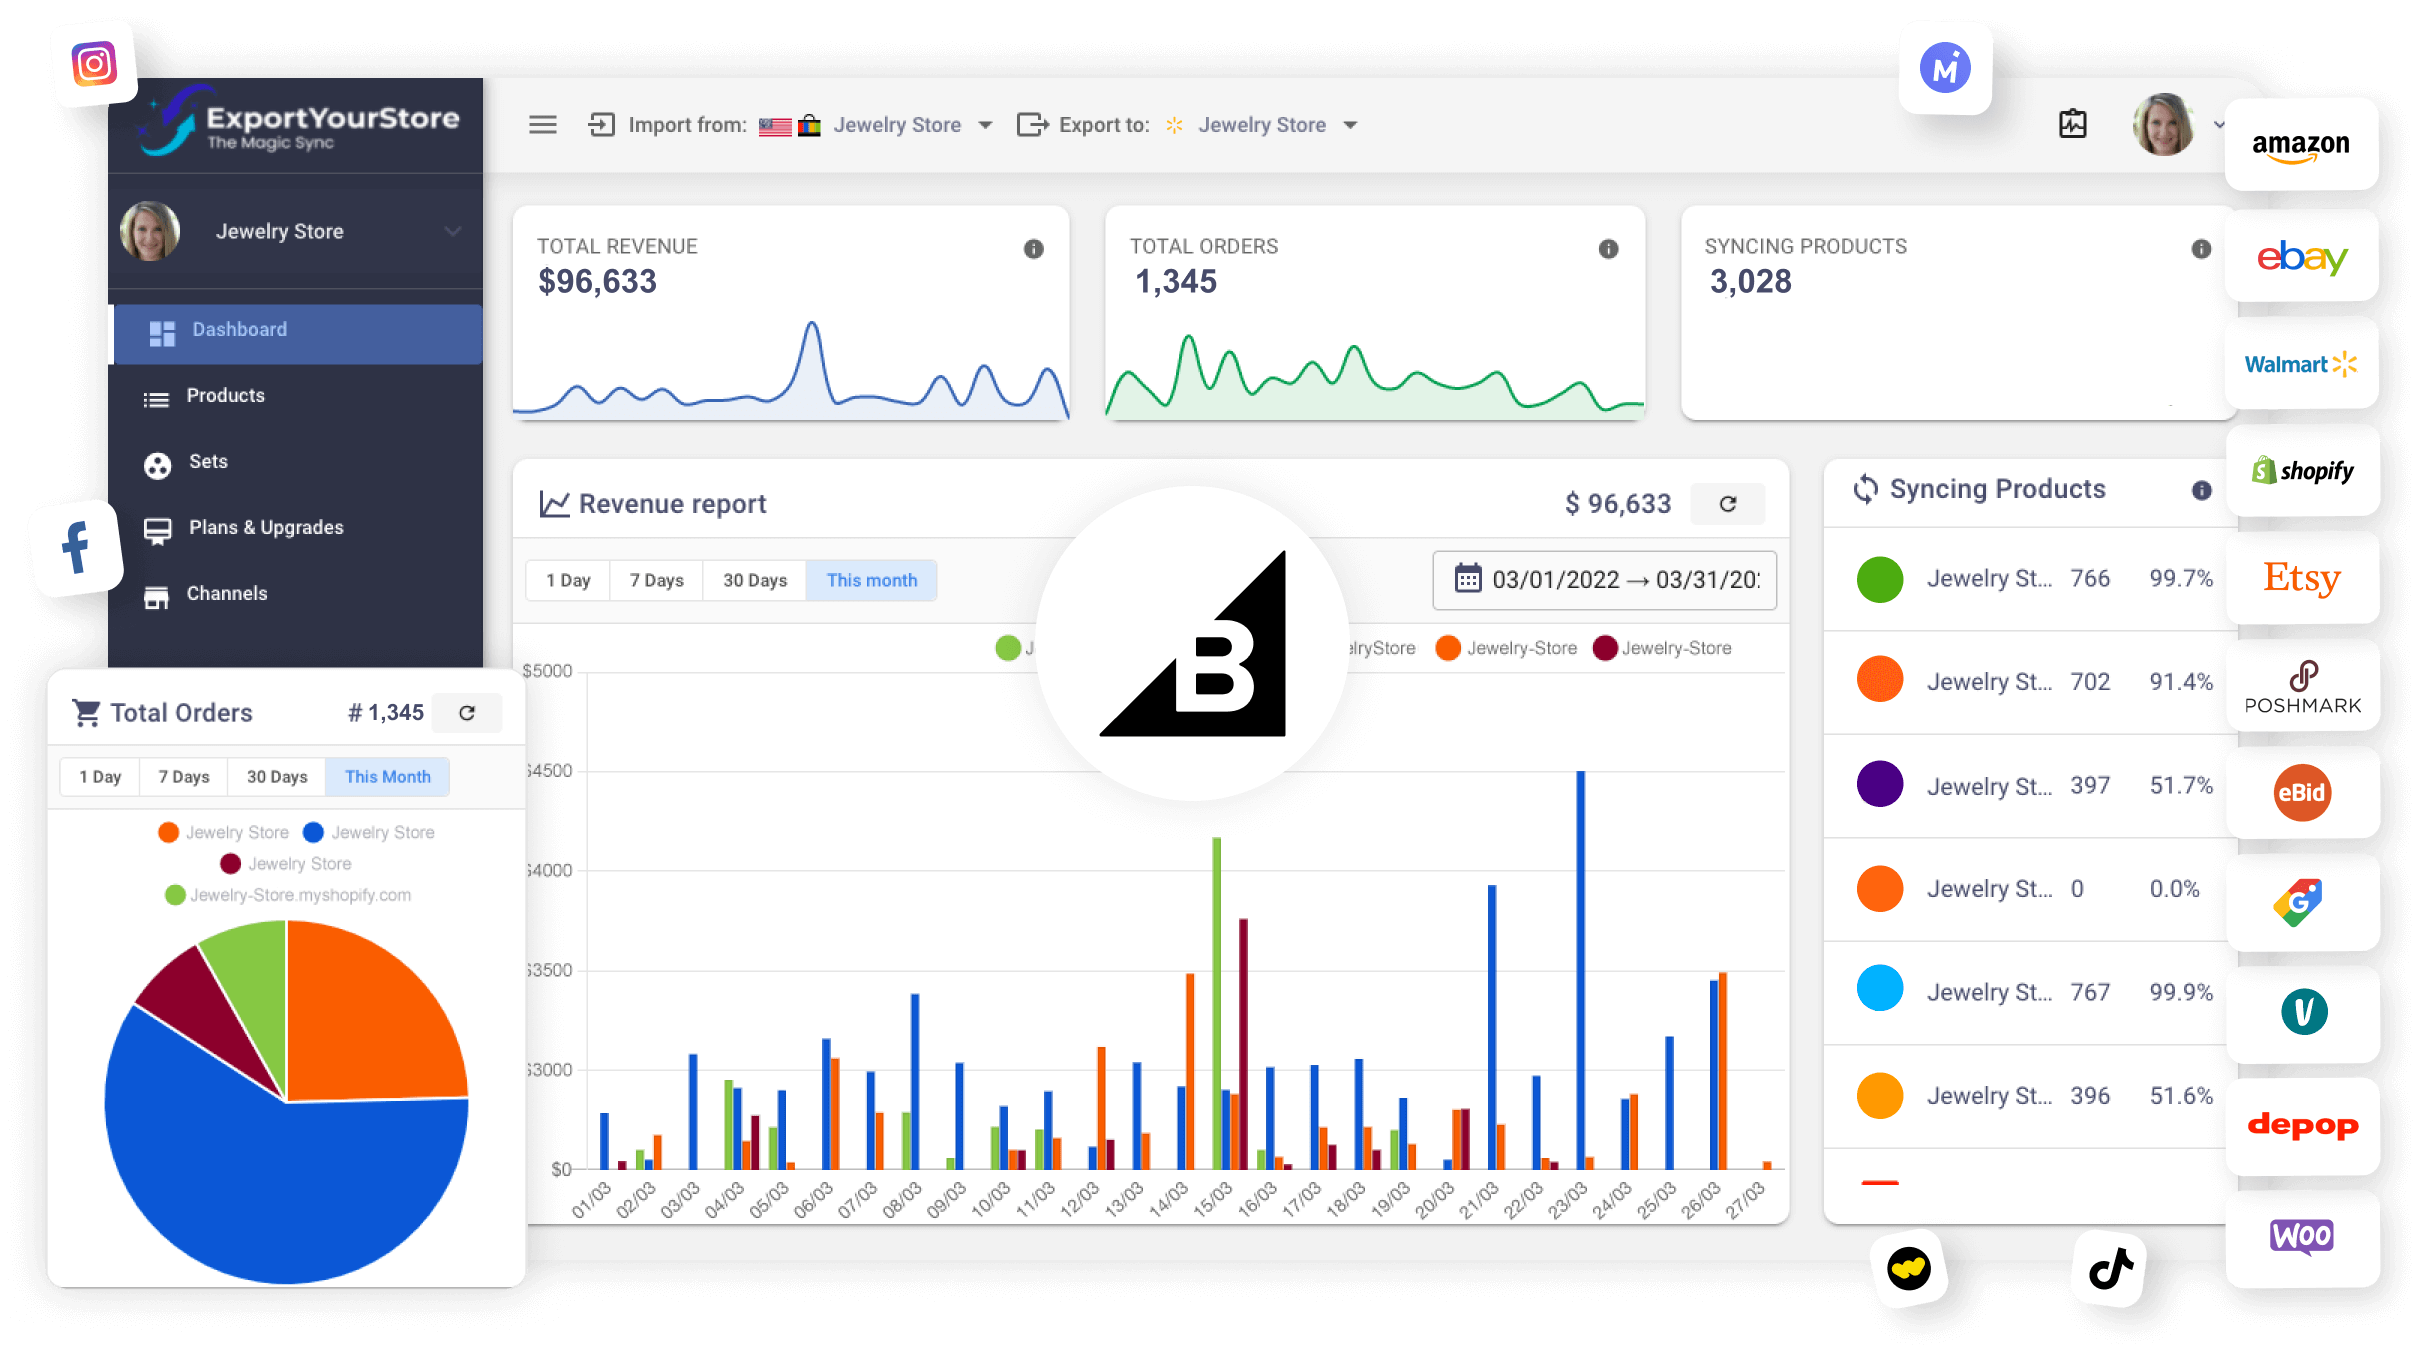Open the user profile dropdown arrow
This screenshot has width=2420, height=1353.
tap(2219, 125)
